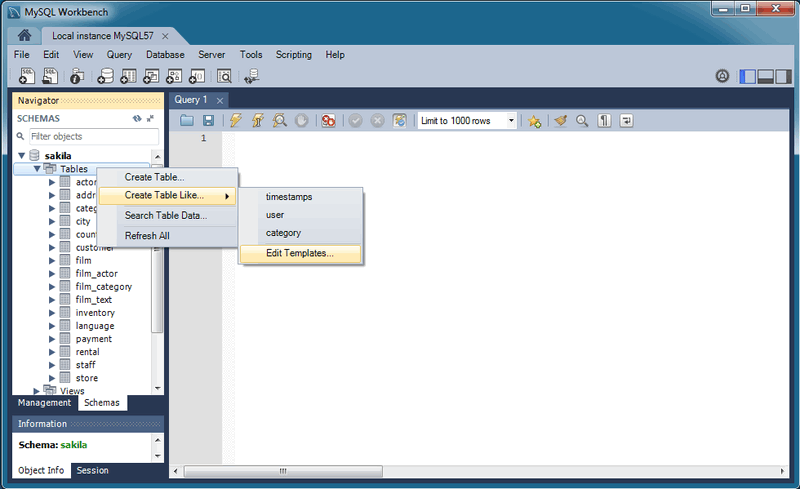Open script file in query editor
Screen dimensions: 800x489
click(x=187, y=120)
